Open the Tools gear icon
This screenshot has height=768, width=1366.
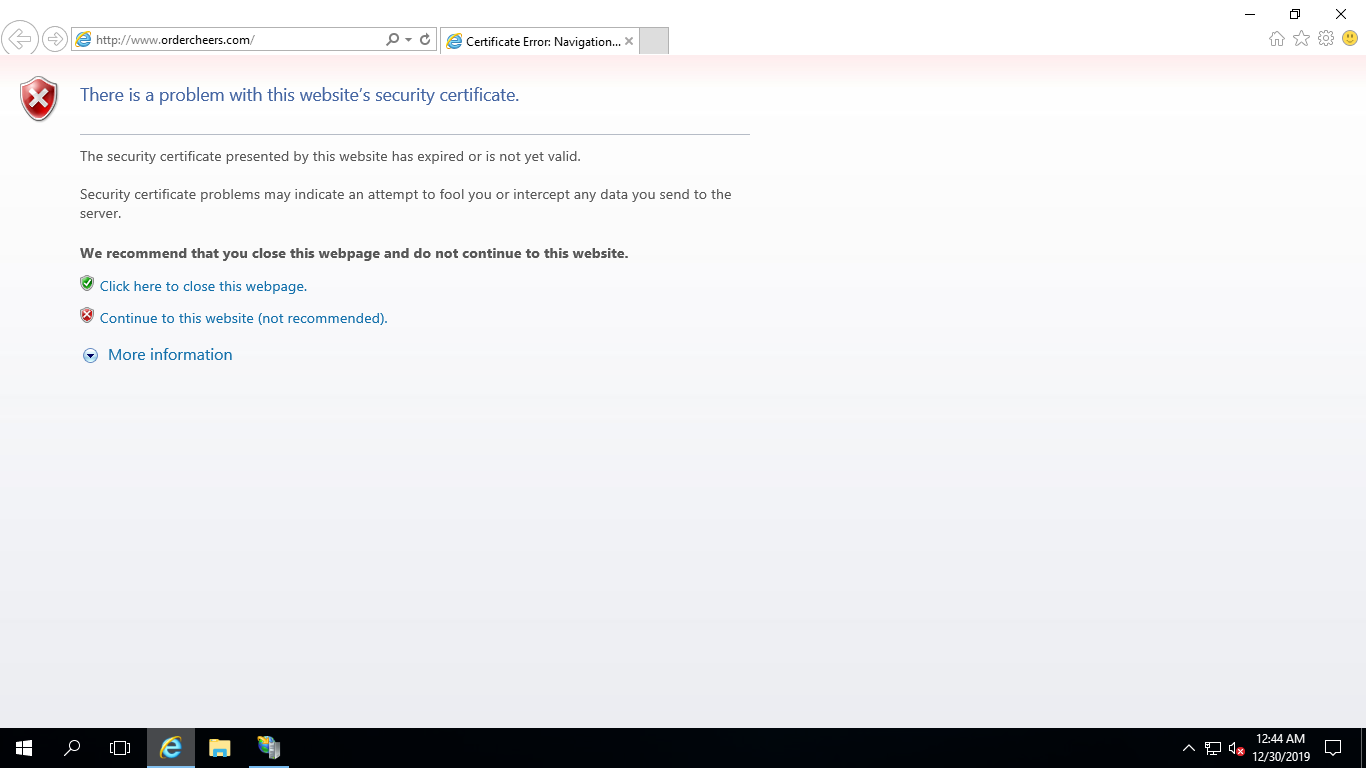[1326, 39]
